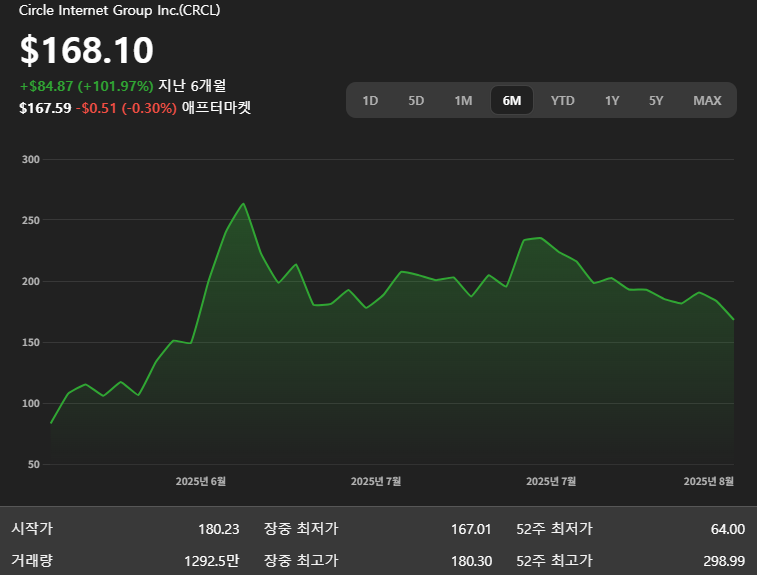Image resolution: width=757 pixels, height=575 pixels.
Task: Switch chart to 1Y range
Action: point(612,100)
